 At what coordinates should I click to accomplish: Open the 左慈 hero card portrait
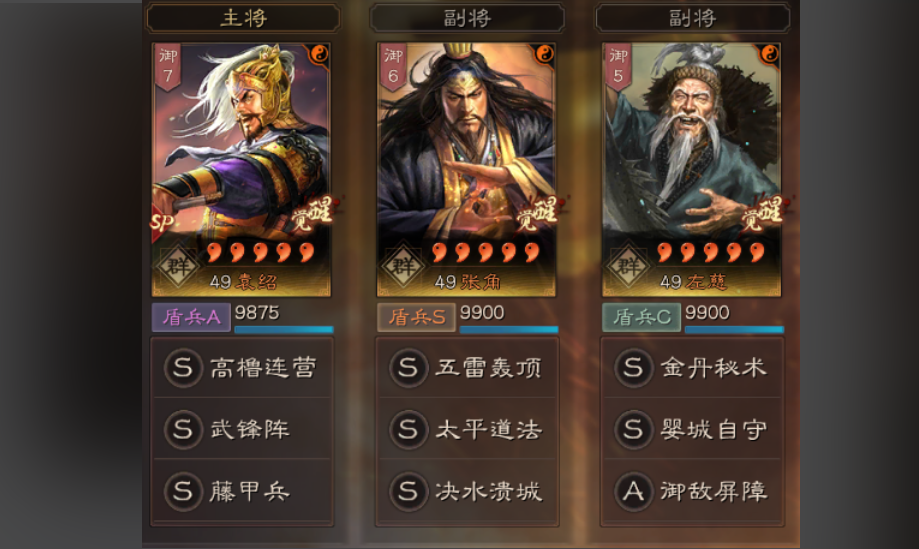pyautogui.click(x=692, y=170)
